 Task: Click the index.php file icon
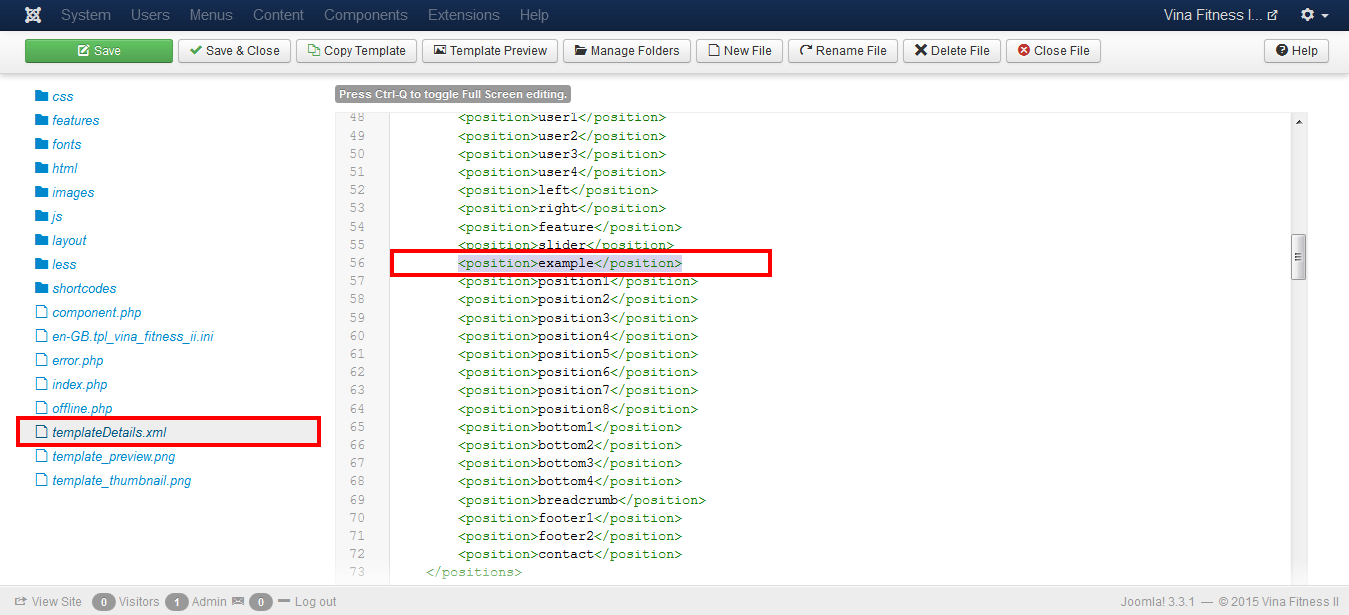(x=42, y=384)
